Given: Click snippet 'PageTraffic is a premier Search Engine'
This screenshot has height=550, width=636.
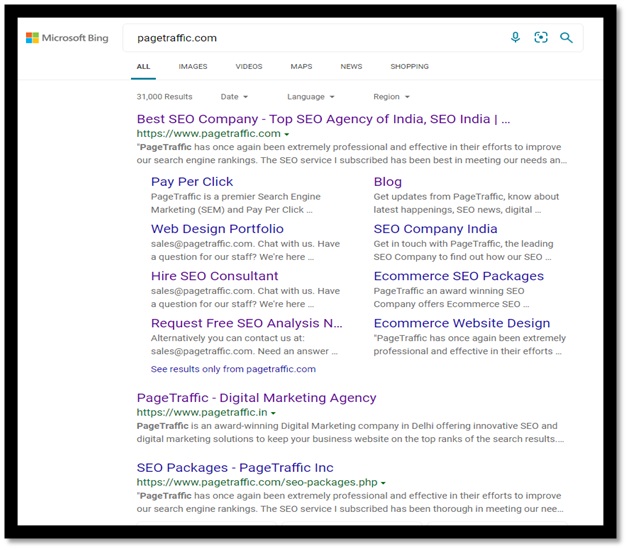Looking at the screenshot, I should click(x=236, y=197).
